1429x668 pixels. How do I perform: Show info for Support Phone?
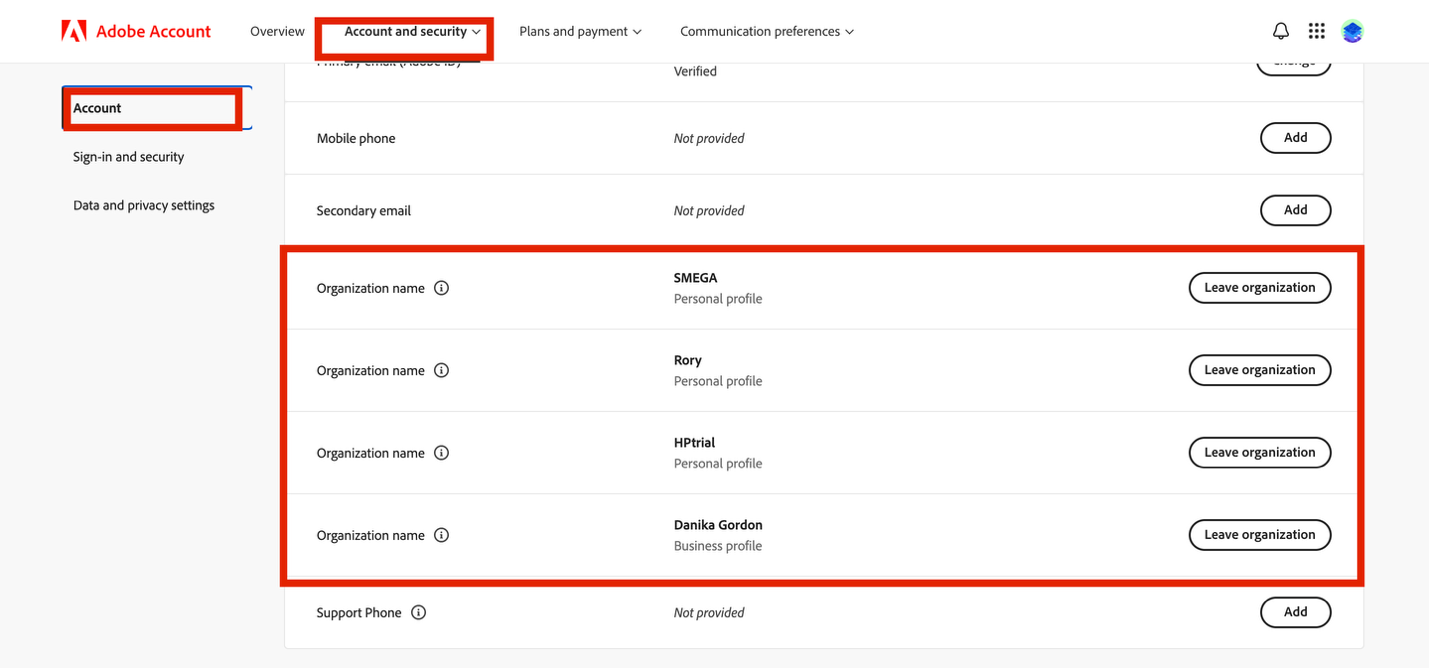coord(418,613)
